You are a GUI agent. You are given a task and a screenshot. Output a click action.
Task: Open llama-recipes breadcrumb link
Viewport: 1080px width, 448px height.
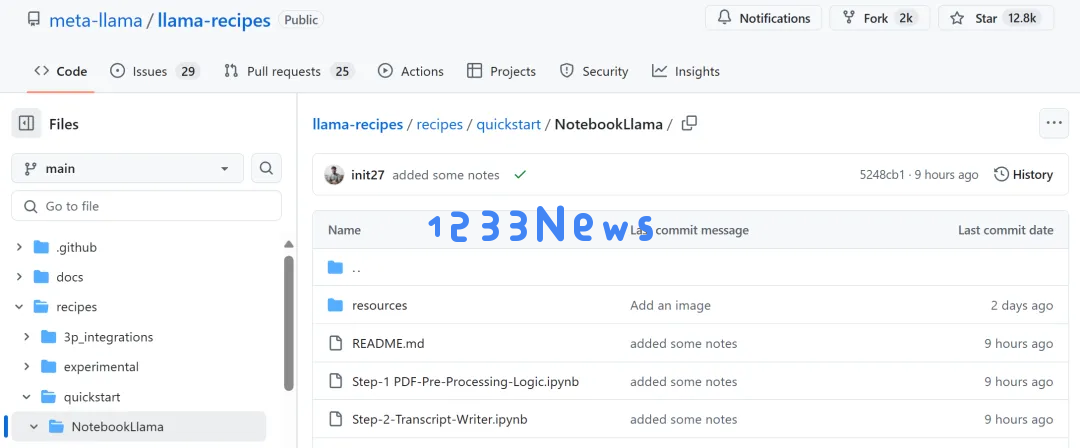coord(357,124)
